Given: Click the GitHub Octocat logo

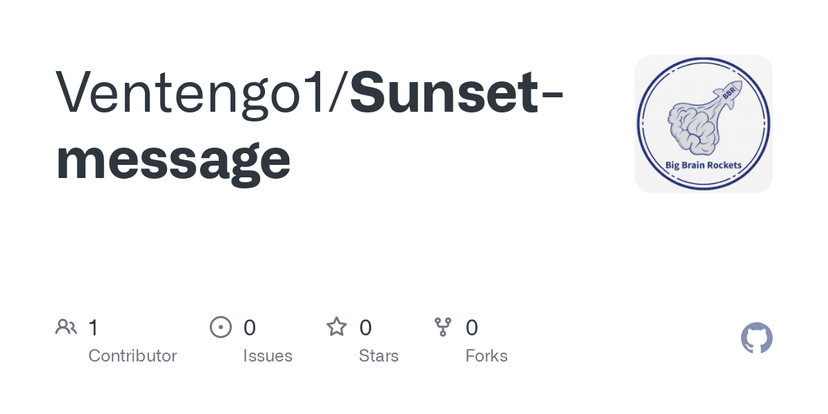Looking at the screenshot, I should 757,338.
